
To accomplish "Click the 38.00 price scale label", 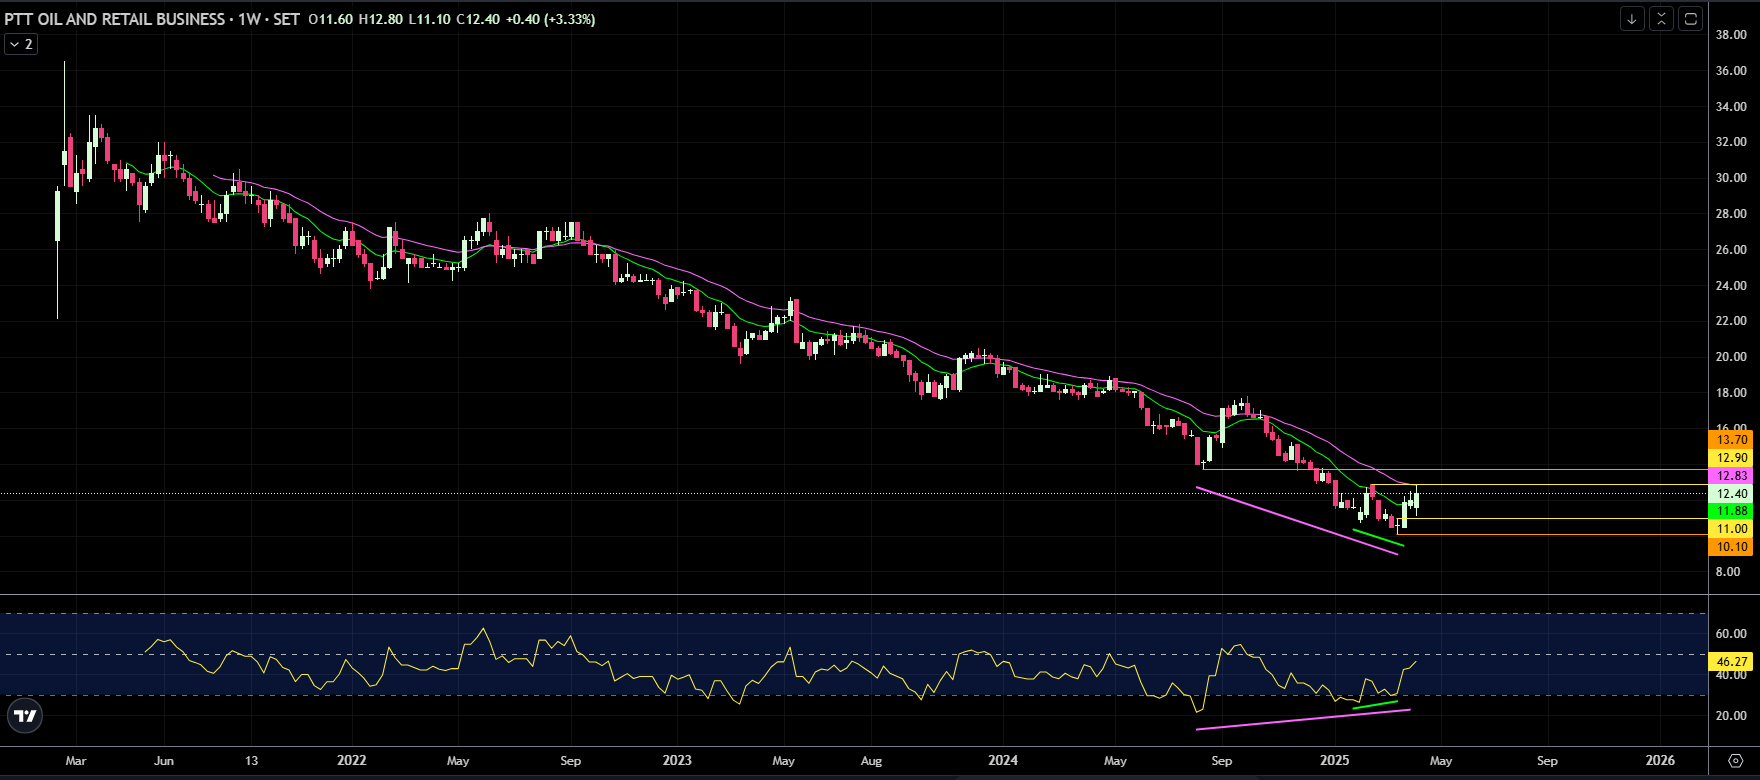I will tap(1731, 35).
